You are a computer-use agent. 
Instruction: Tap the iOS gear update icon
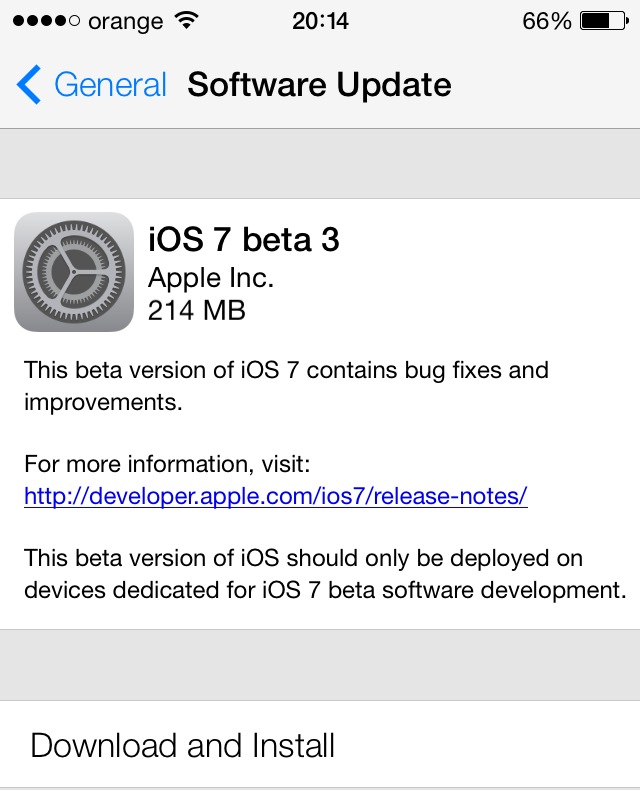[74, 271]
